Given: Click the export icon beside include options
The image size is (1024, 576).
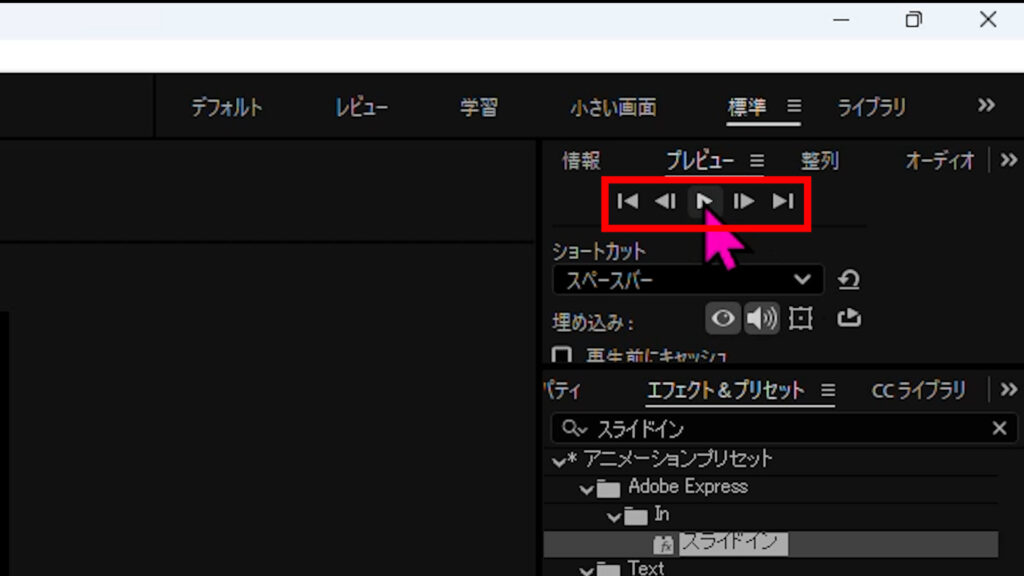Looking at the screenshot, I should pyautogui.click(x=848, y=318).
